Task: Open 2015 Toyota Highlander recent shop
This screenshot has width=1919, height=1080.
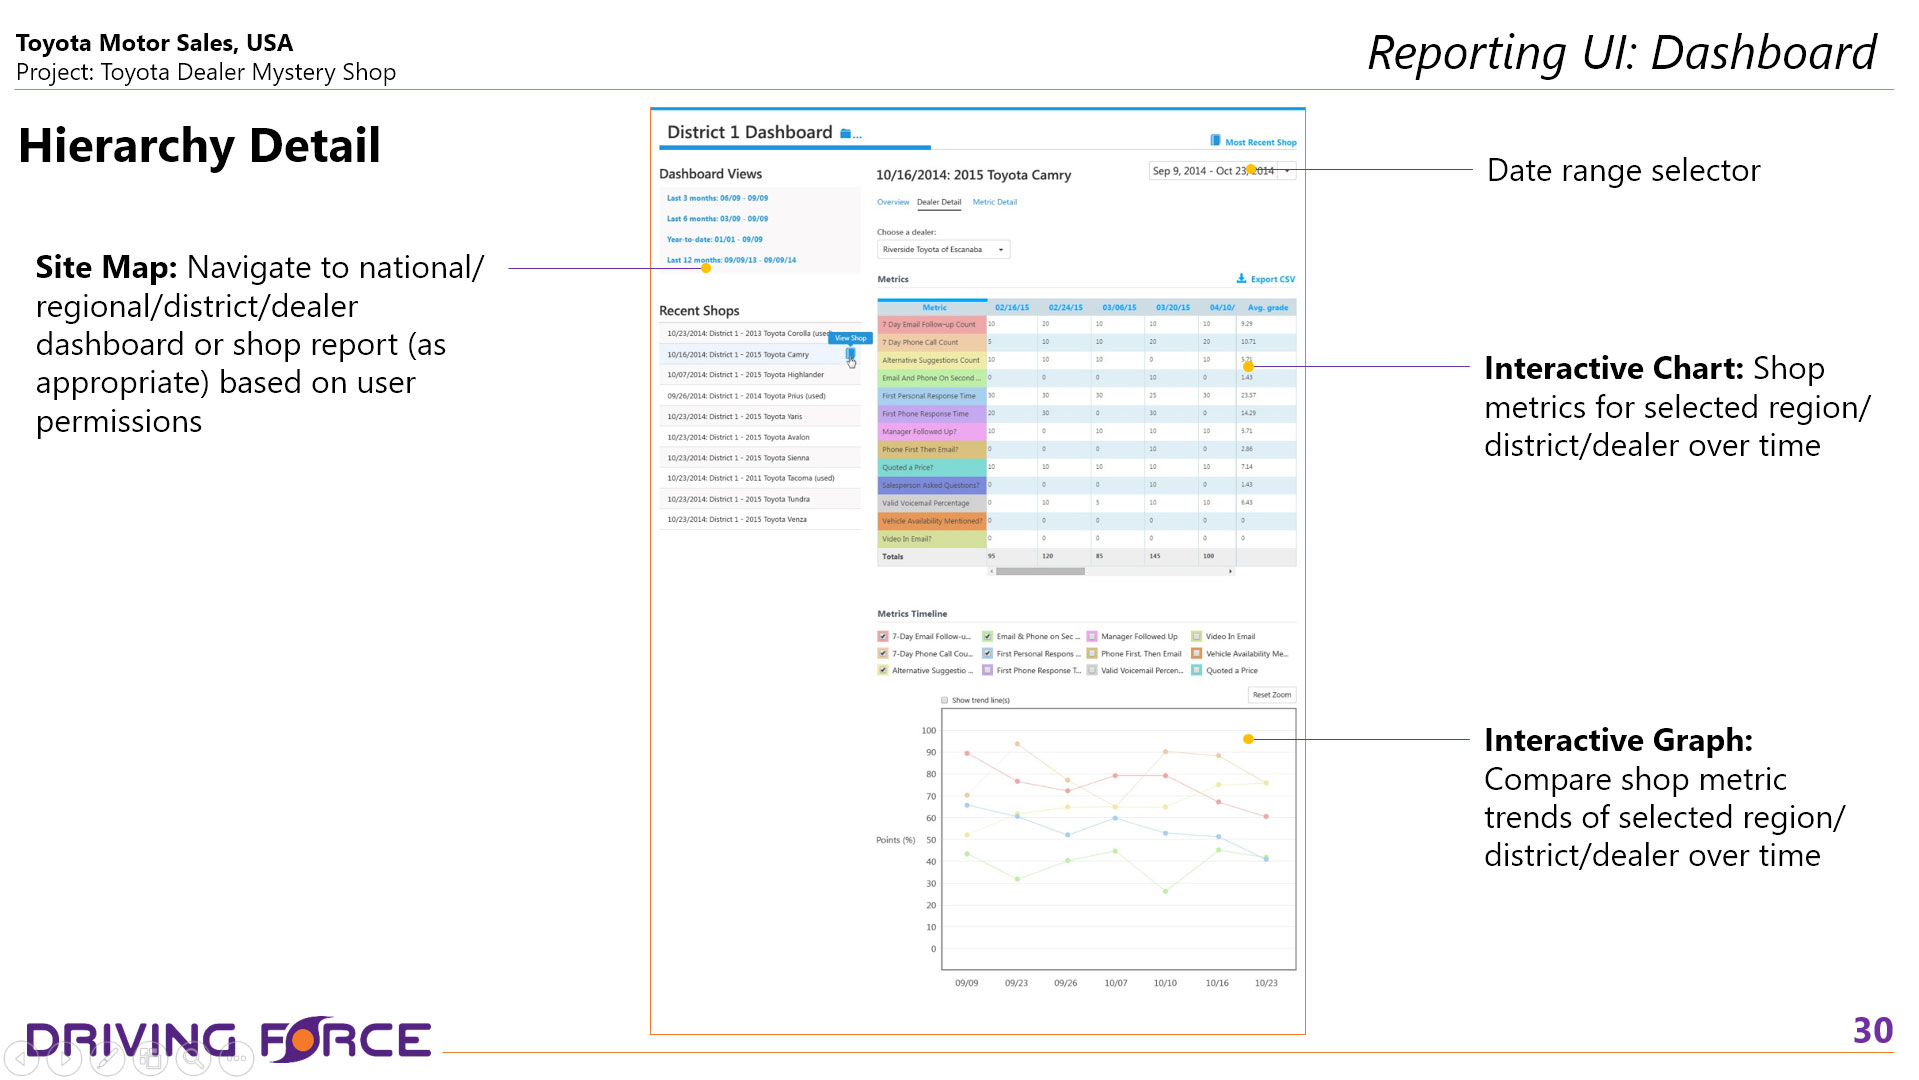Action: 759,375
